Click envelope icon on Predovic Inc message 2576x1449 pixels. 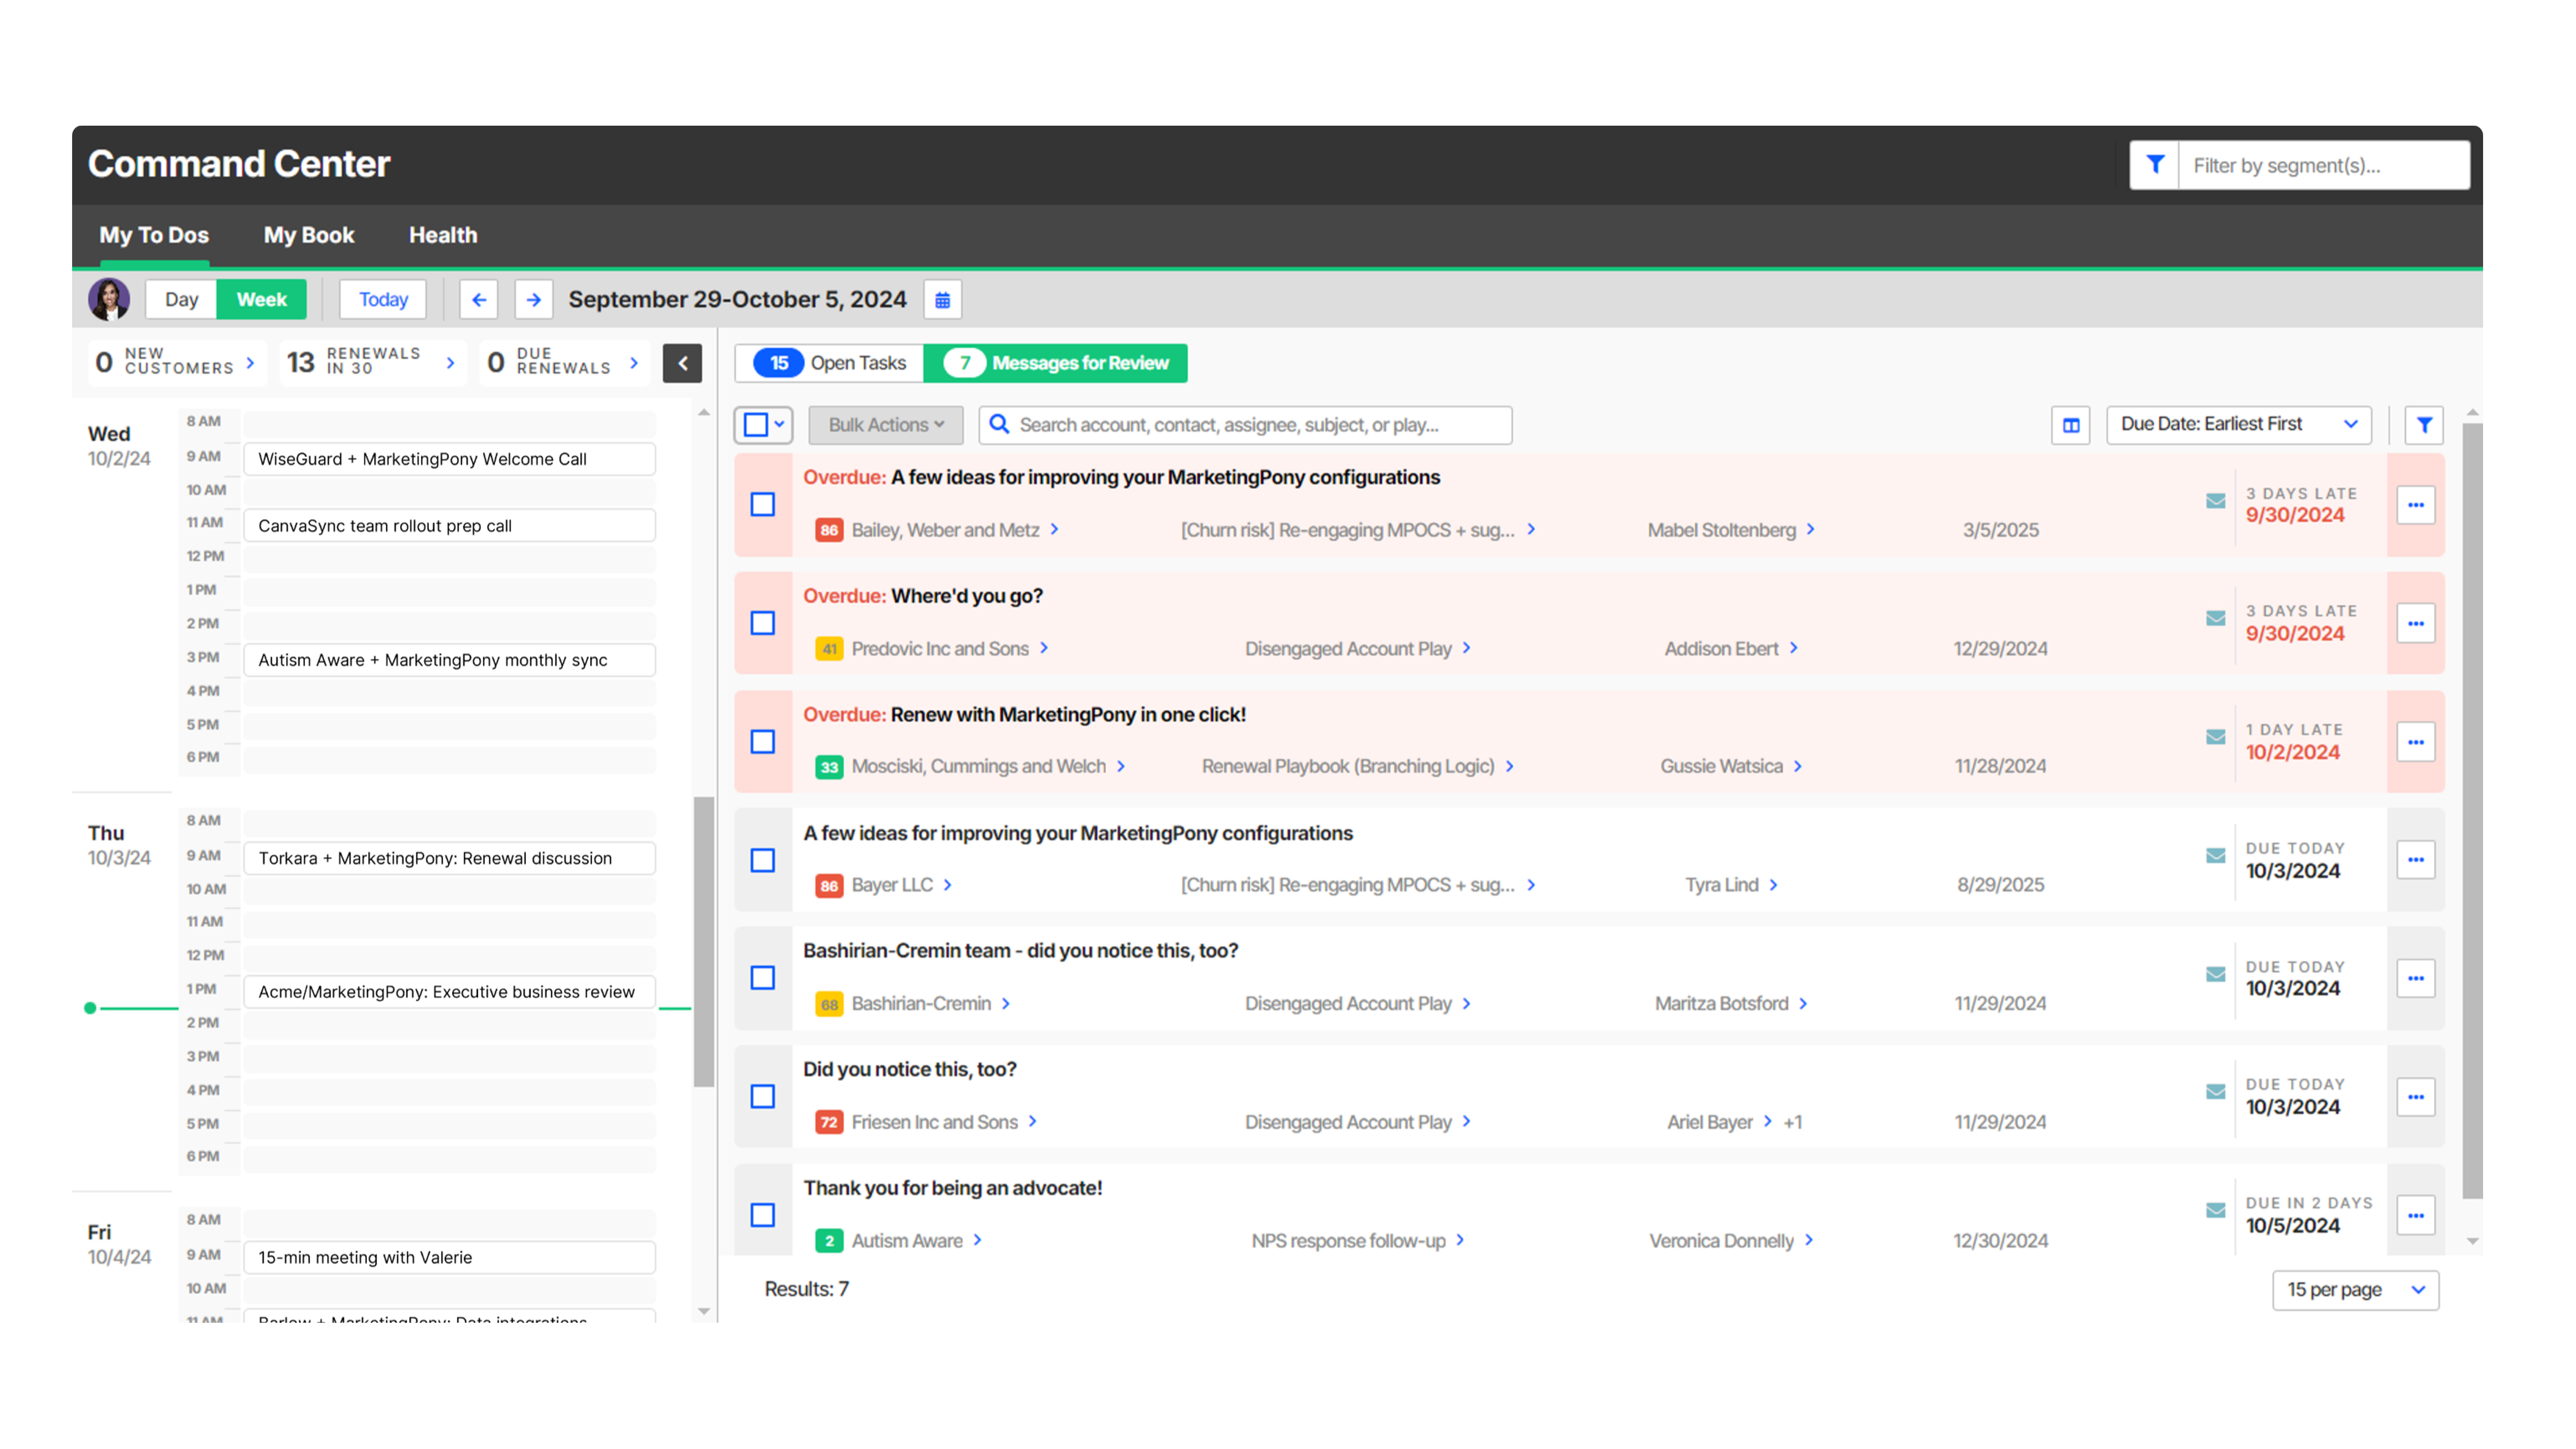[x=2215, y=619]
